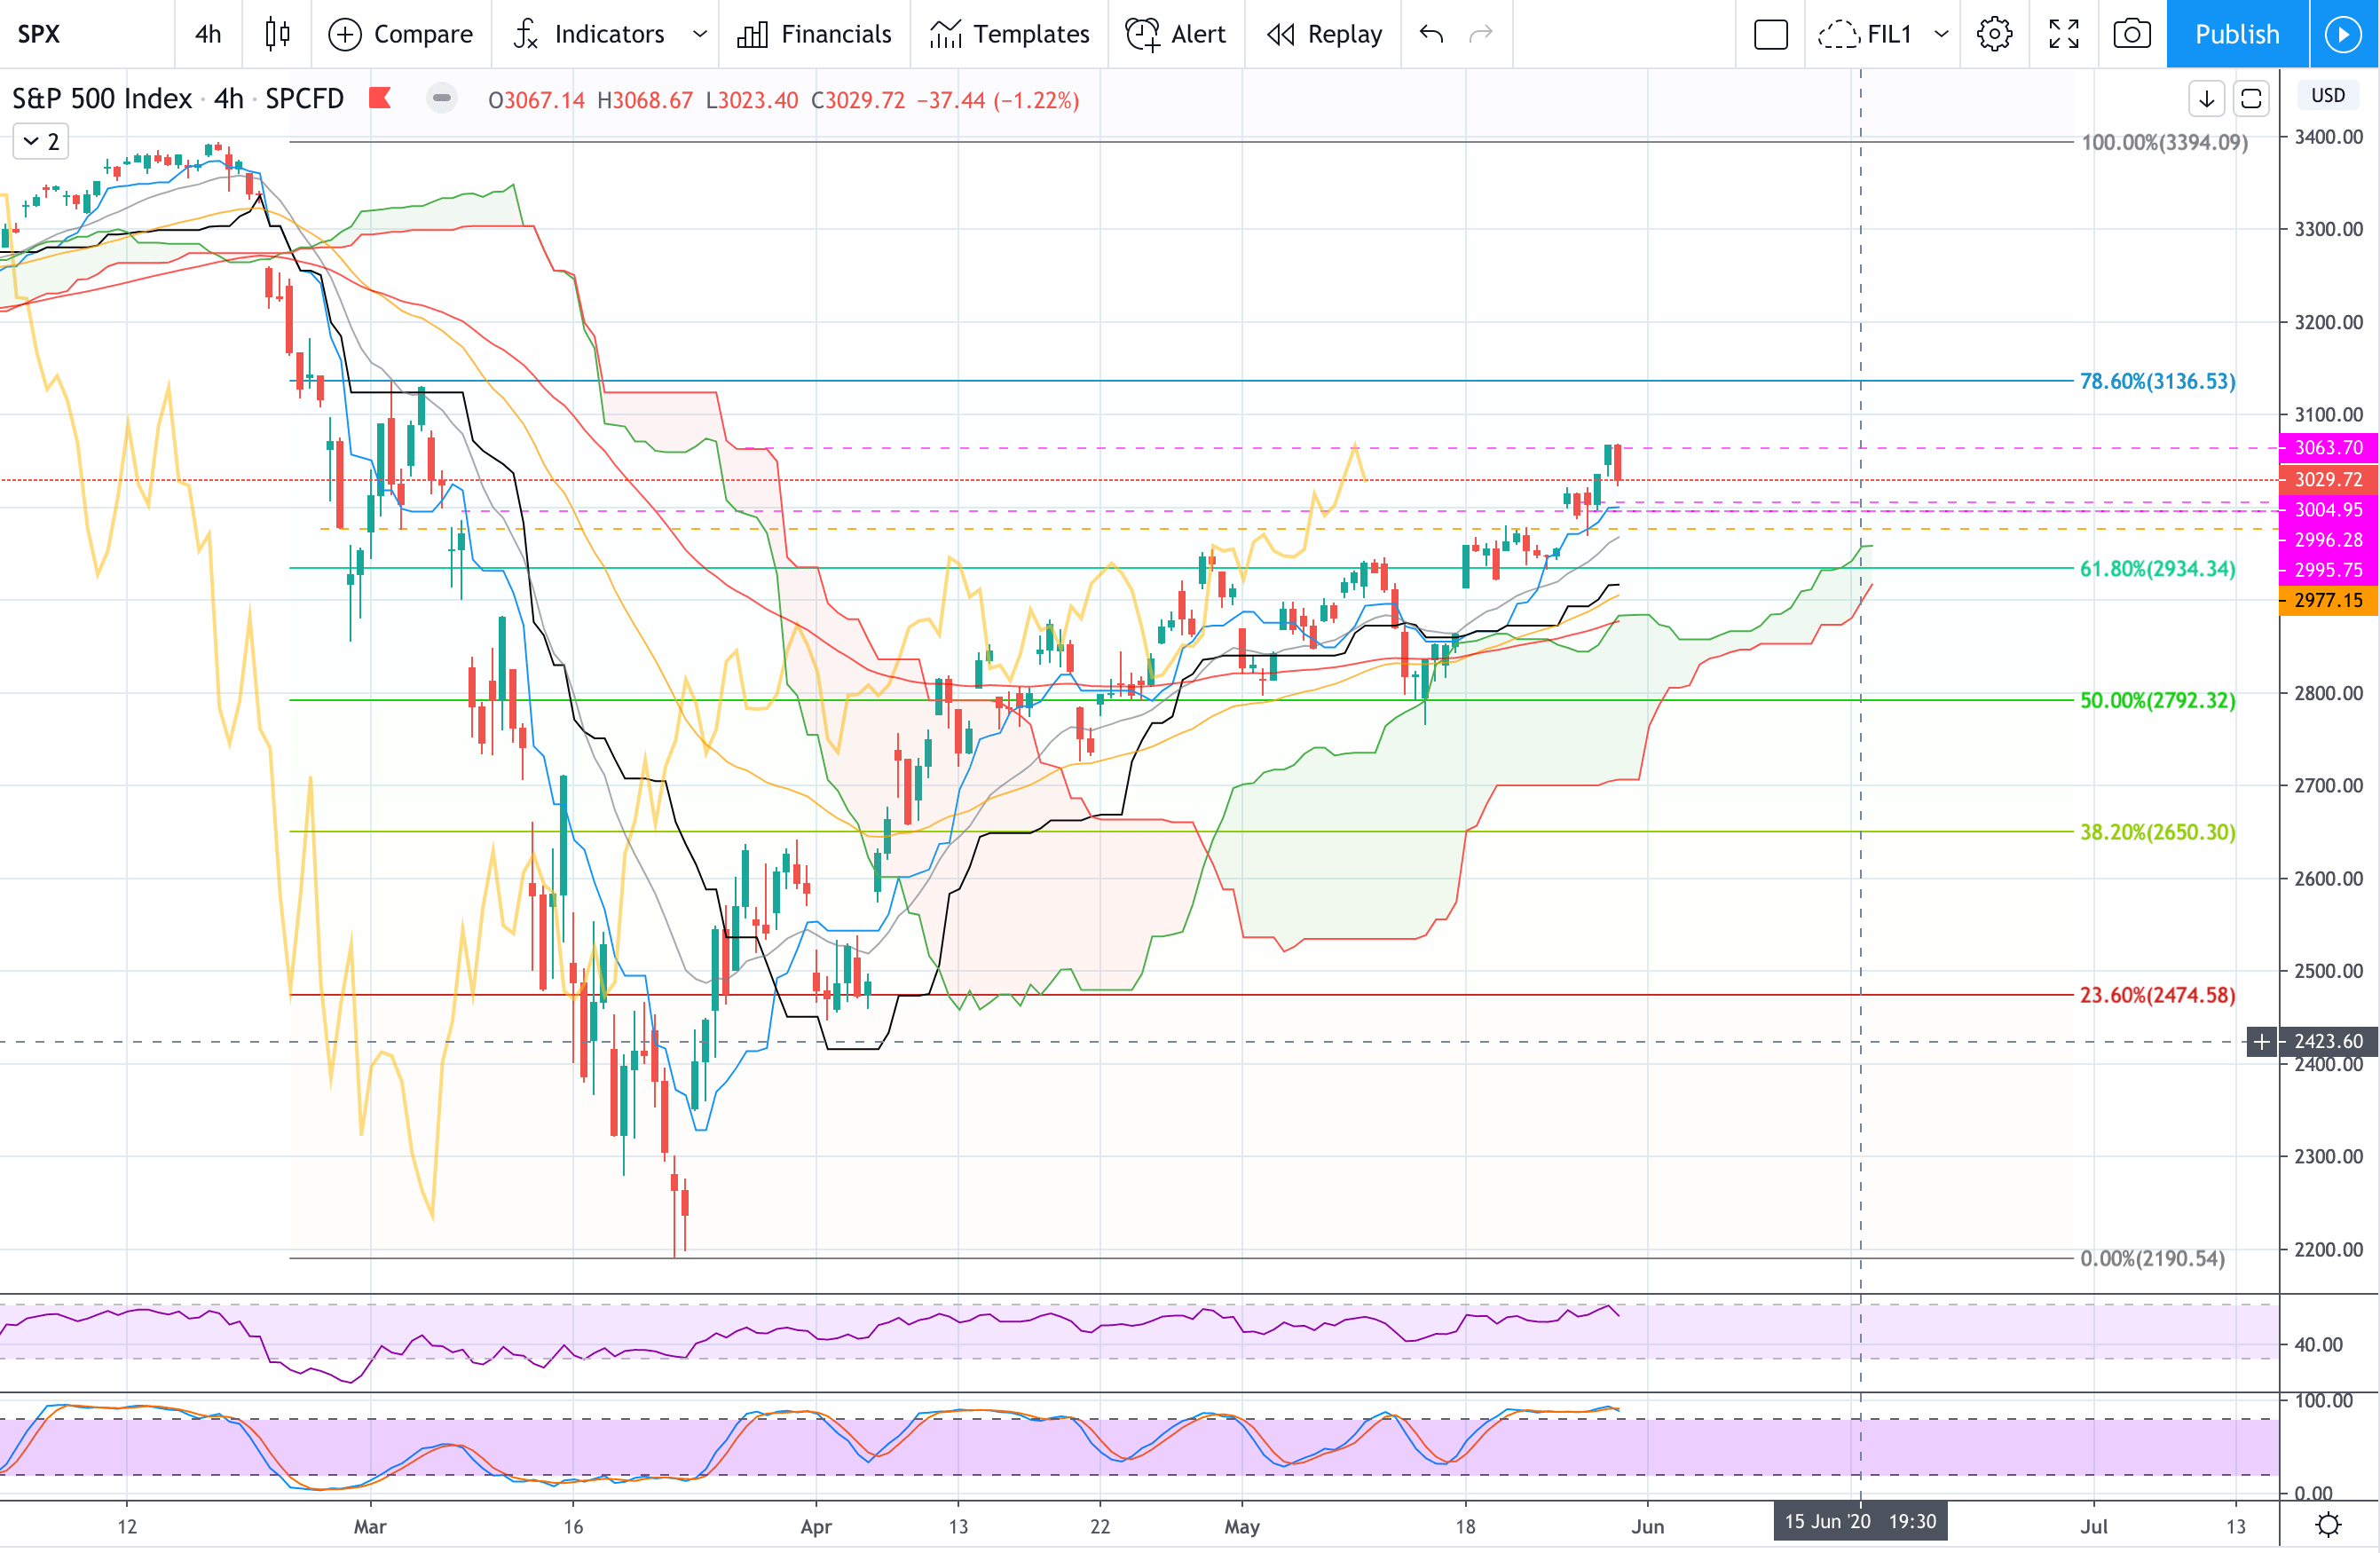
Task: Start bar Replay mode
Action: [x=1324, y=34]
